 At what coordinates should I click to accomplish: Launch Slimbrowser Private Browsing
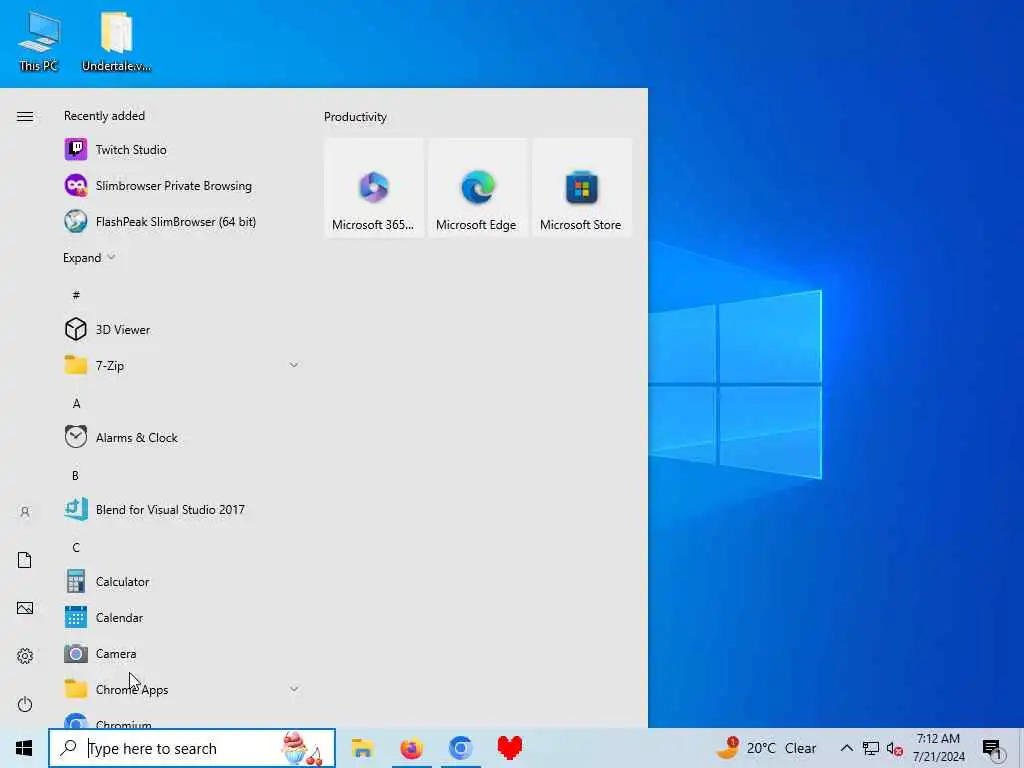coord(183,185)
